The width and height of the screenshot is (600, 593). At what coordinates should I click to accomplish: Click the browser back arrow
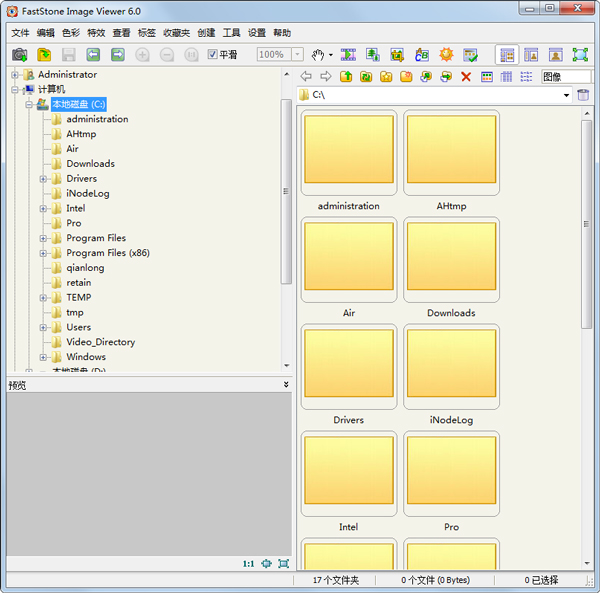click(306, 77)
